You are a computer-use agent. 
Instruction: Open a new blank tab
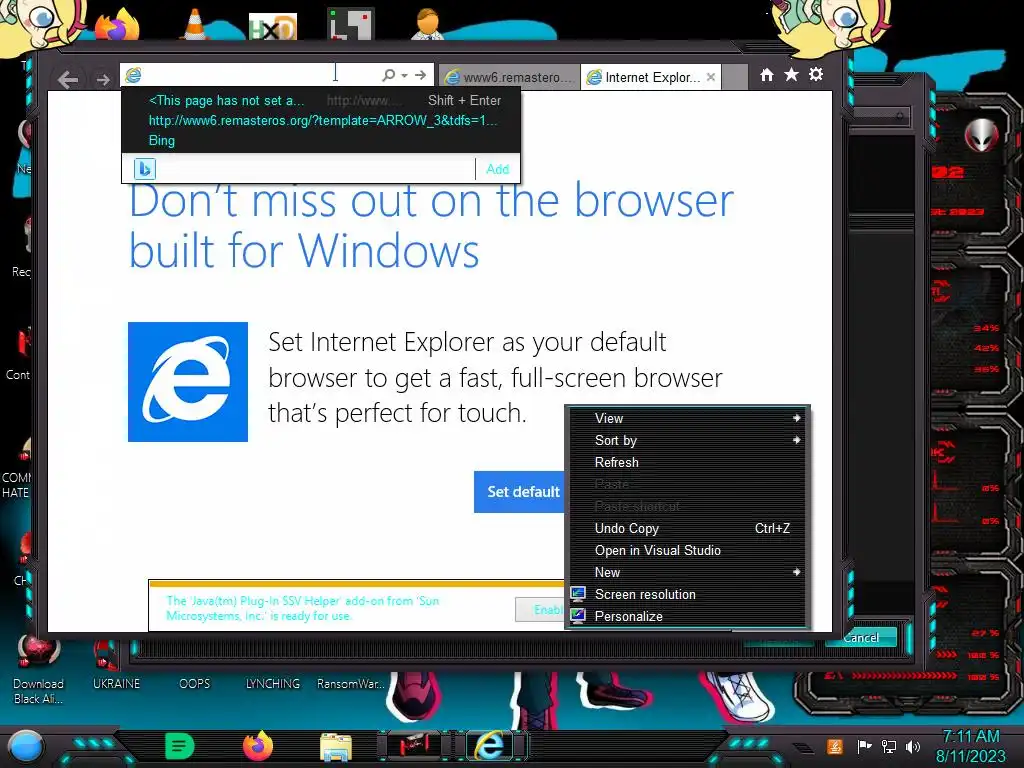[x=735, y=77]
